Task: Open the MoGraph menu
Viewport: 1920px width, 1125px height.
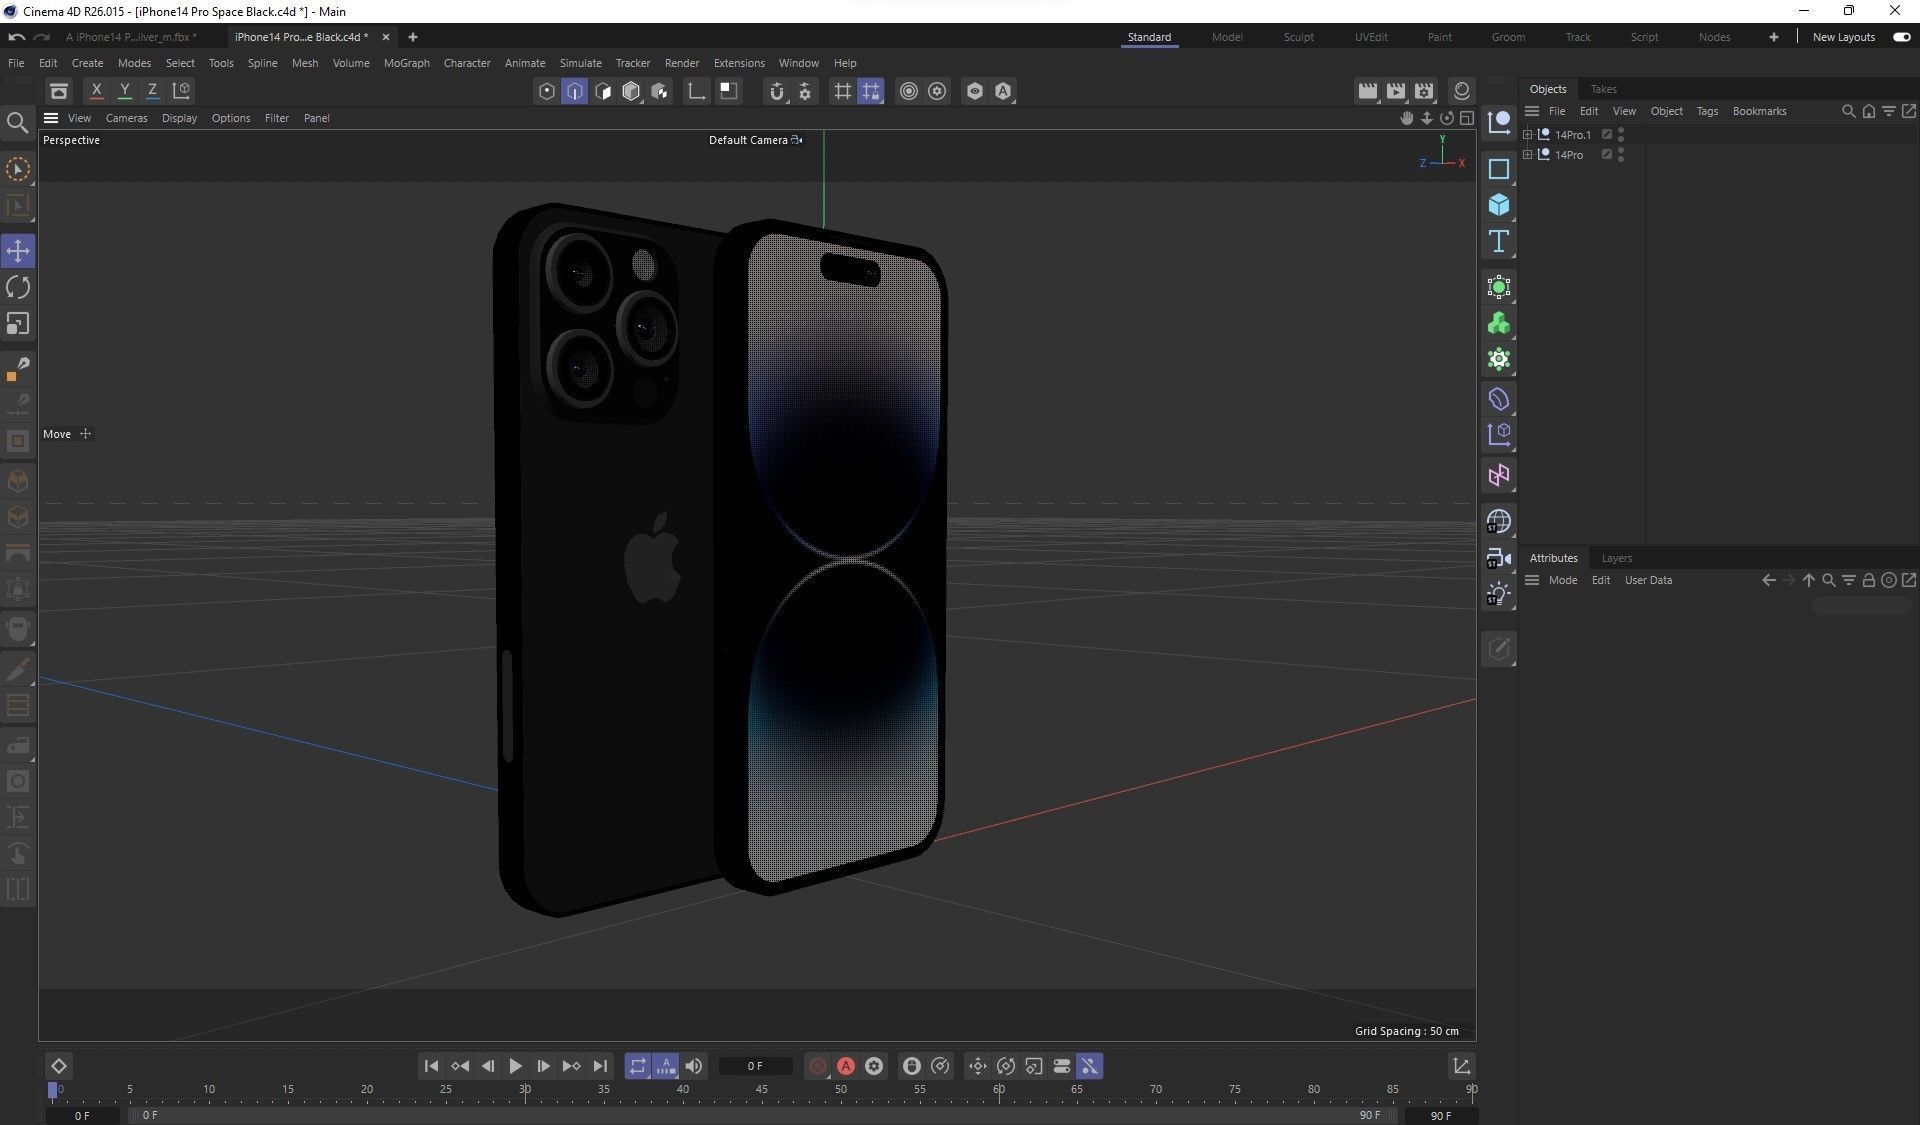Action: tap(406, 63)
